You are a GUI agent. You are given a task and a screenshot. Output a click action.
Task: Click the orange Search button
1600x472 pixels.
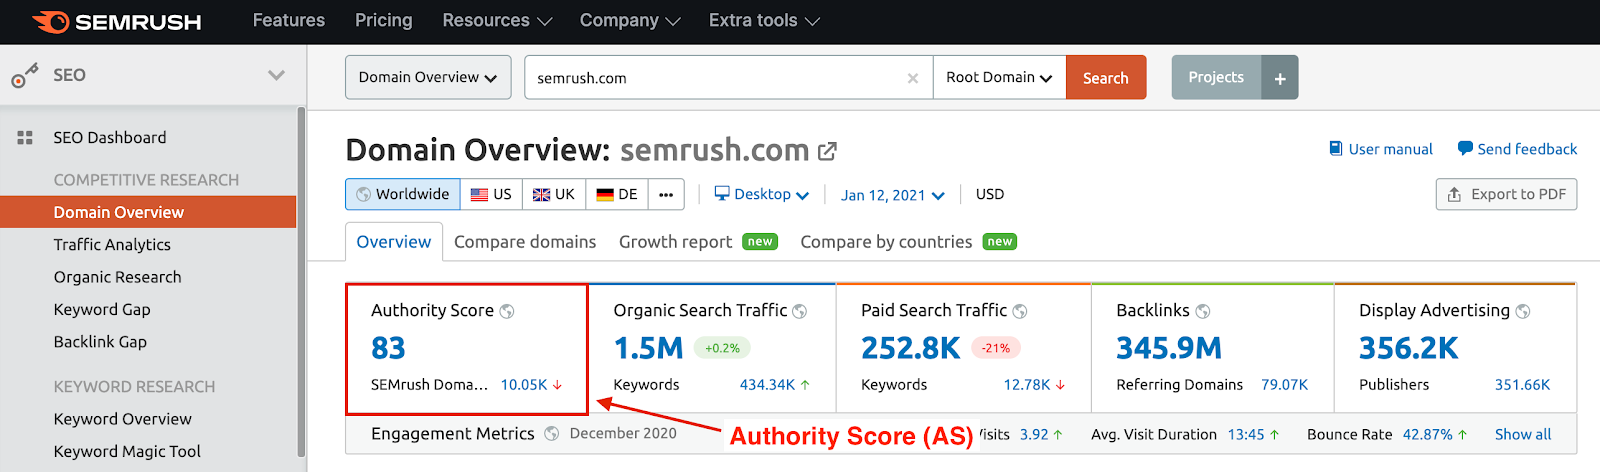(x=1106, y=77)
